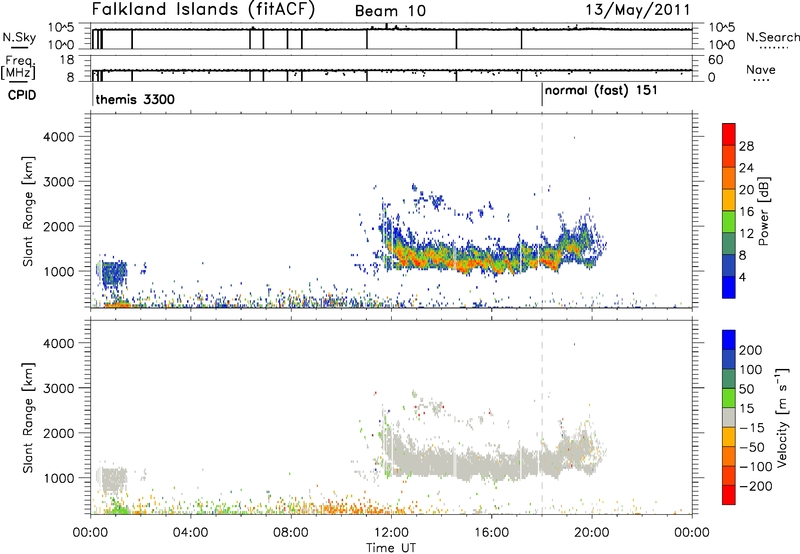Click the 'CPID' row label
Image resolution: width=800 pixels, height=554 pixels.
pyautogui.click(x=22, y=95)
